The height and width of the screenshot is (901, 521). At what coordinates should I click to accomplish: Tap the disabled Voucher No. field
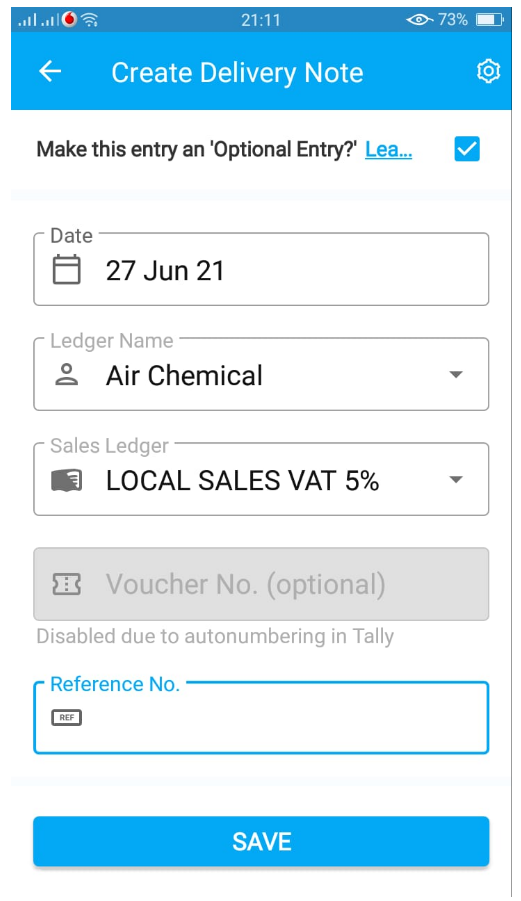pyautogui.click(x=261, y=584)
